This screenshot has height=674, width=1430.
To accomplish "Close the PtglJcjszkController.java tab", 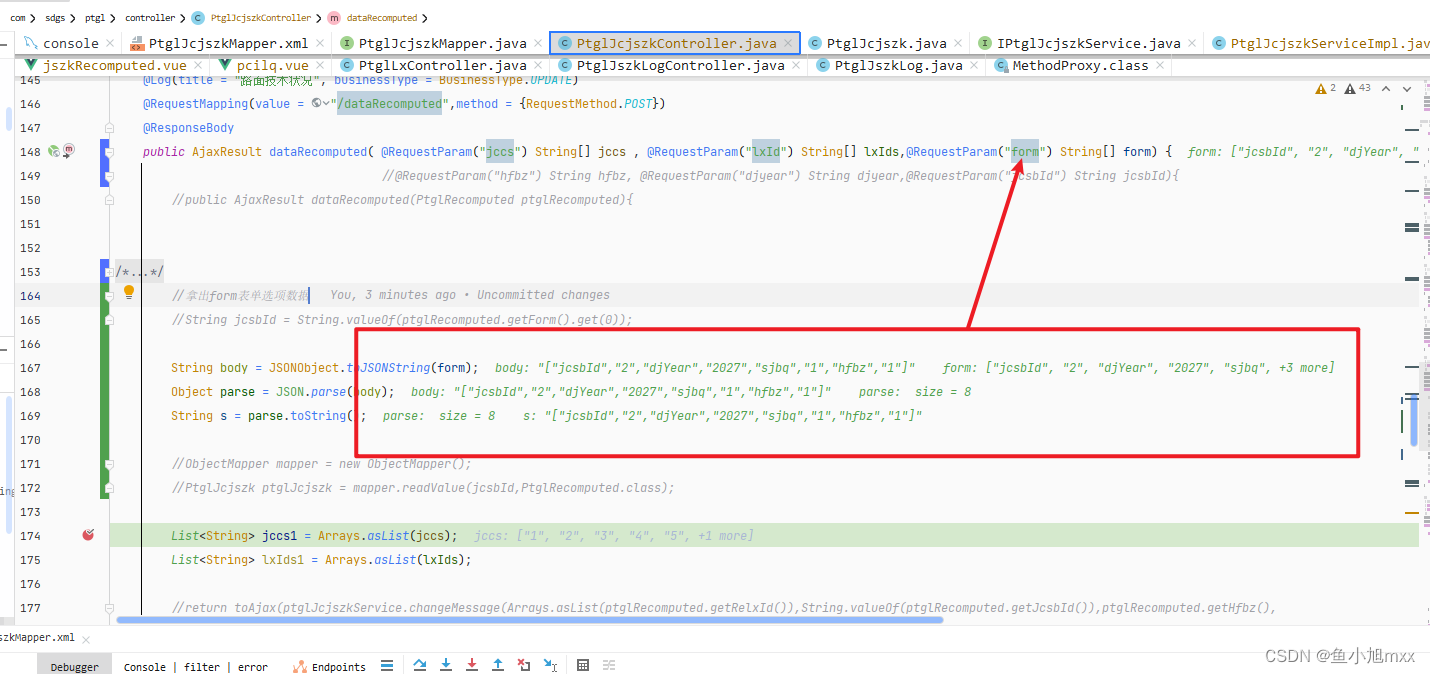I will 788,43.
